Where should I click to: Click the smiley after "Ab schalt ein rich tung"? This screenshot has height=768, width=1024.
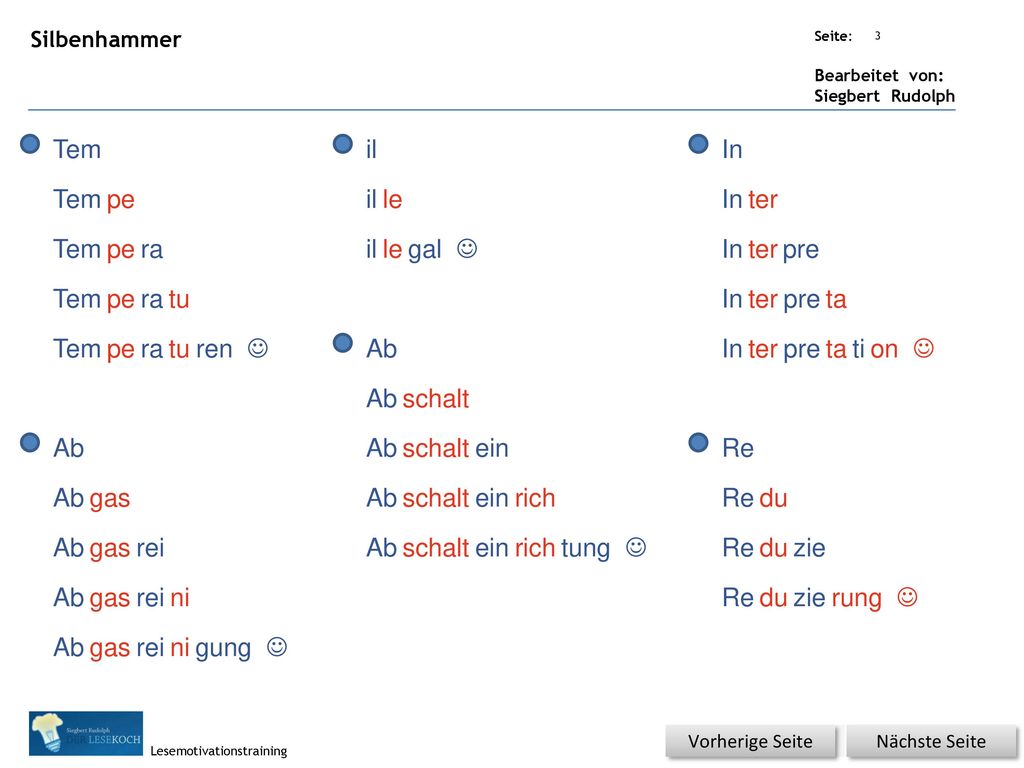(x=636, y=547)
